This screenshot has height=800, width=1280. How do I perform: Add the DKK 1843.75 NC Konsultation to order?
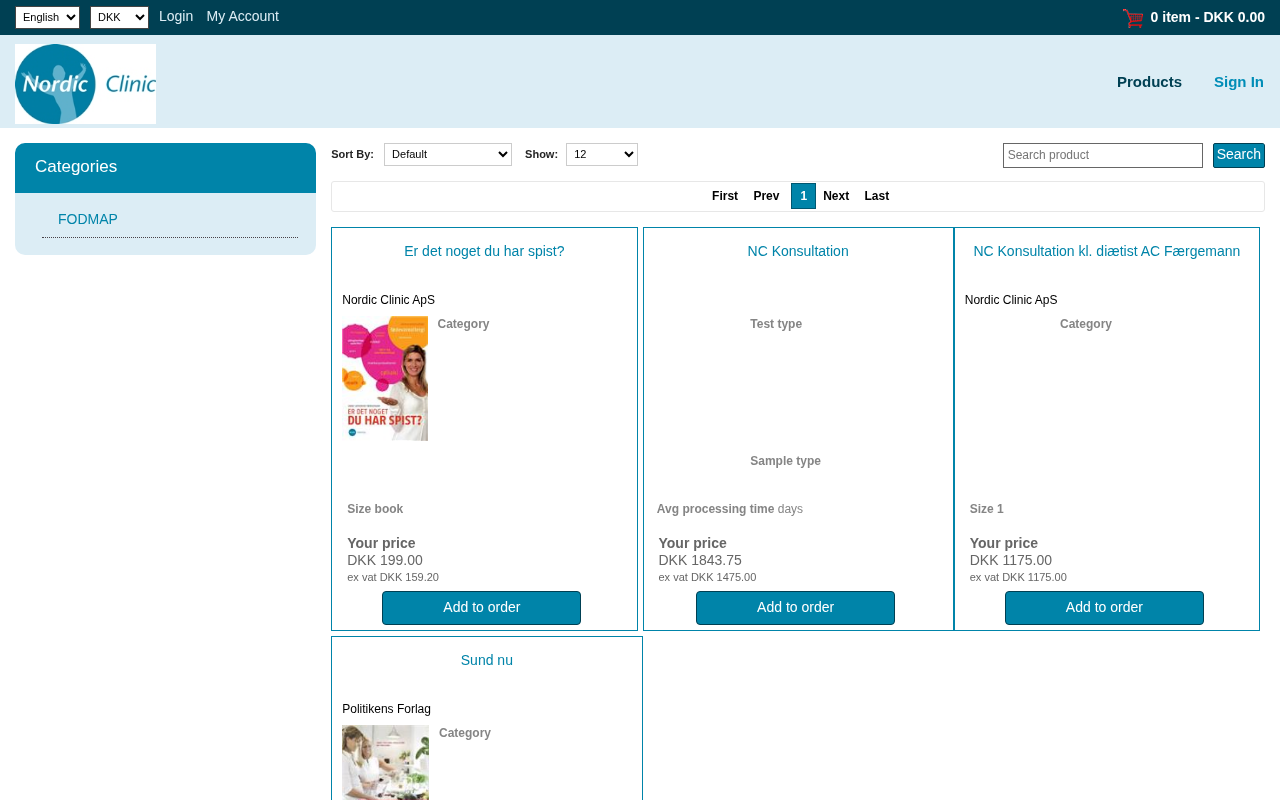(795, 608)
